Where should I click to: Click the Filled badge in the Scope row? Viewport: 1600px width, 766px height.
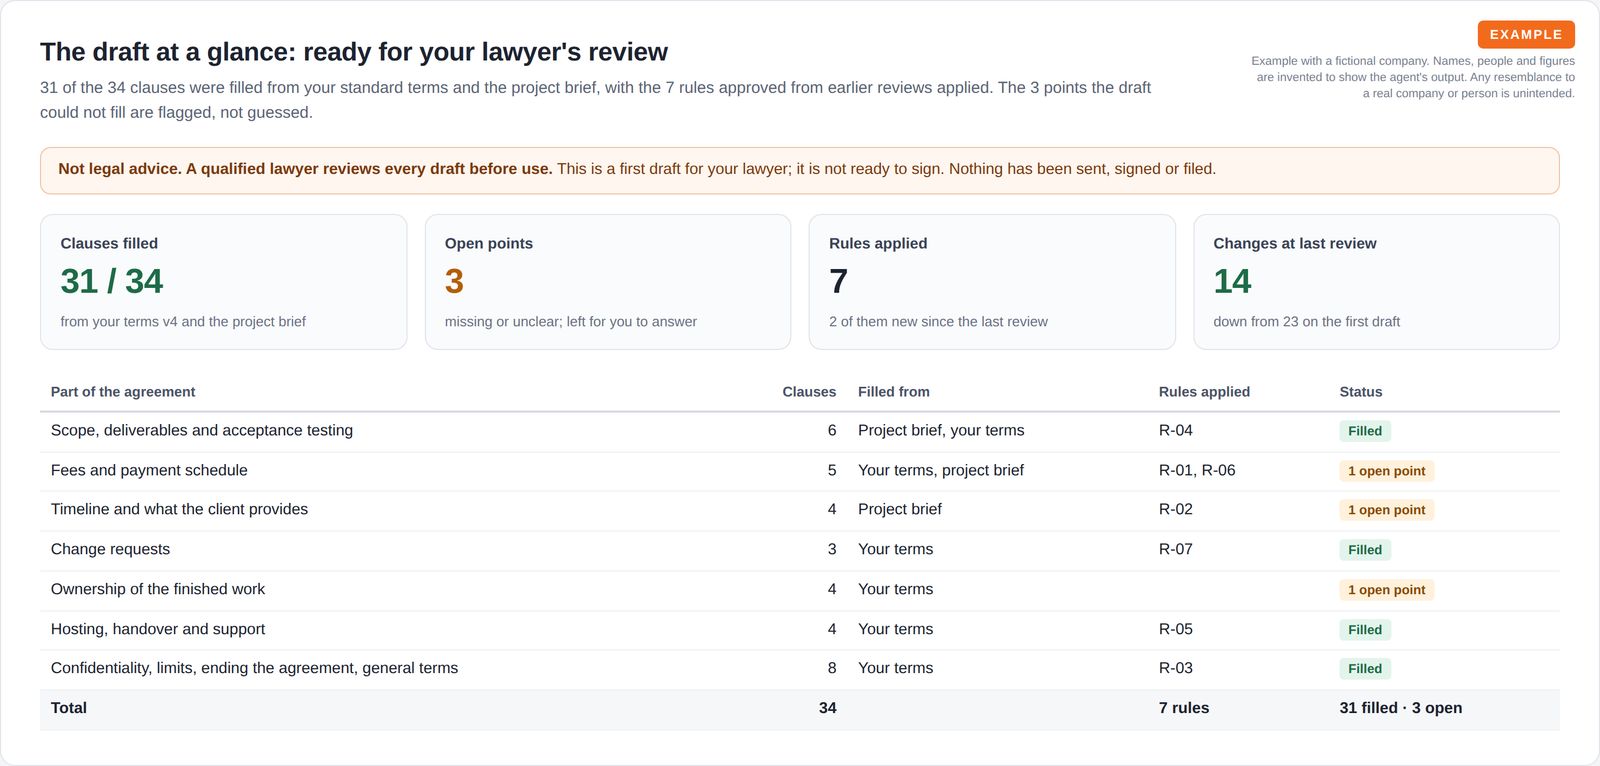[1365, 431]
